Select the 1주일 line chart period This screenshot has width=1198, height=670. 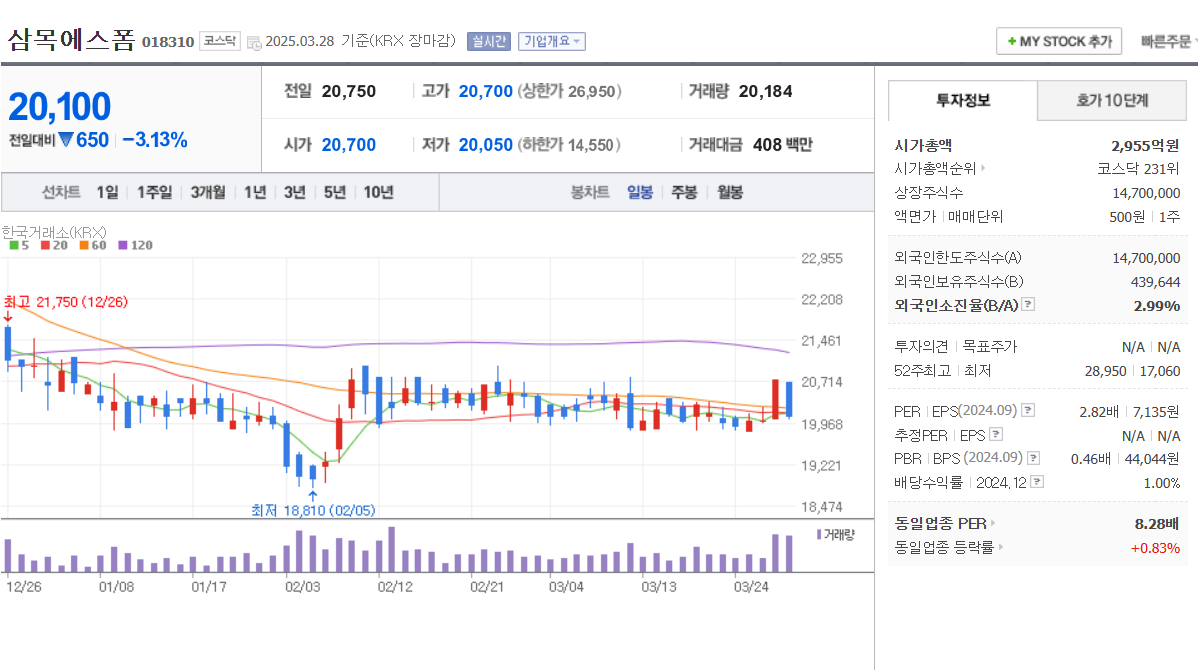[x=154, y=192]
